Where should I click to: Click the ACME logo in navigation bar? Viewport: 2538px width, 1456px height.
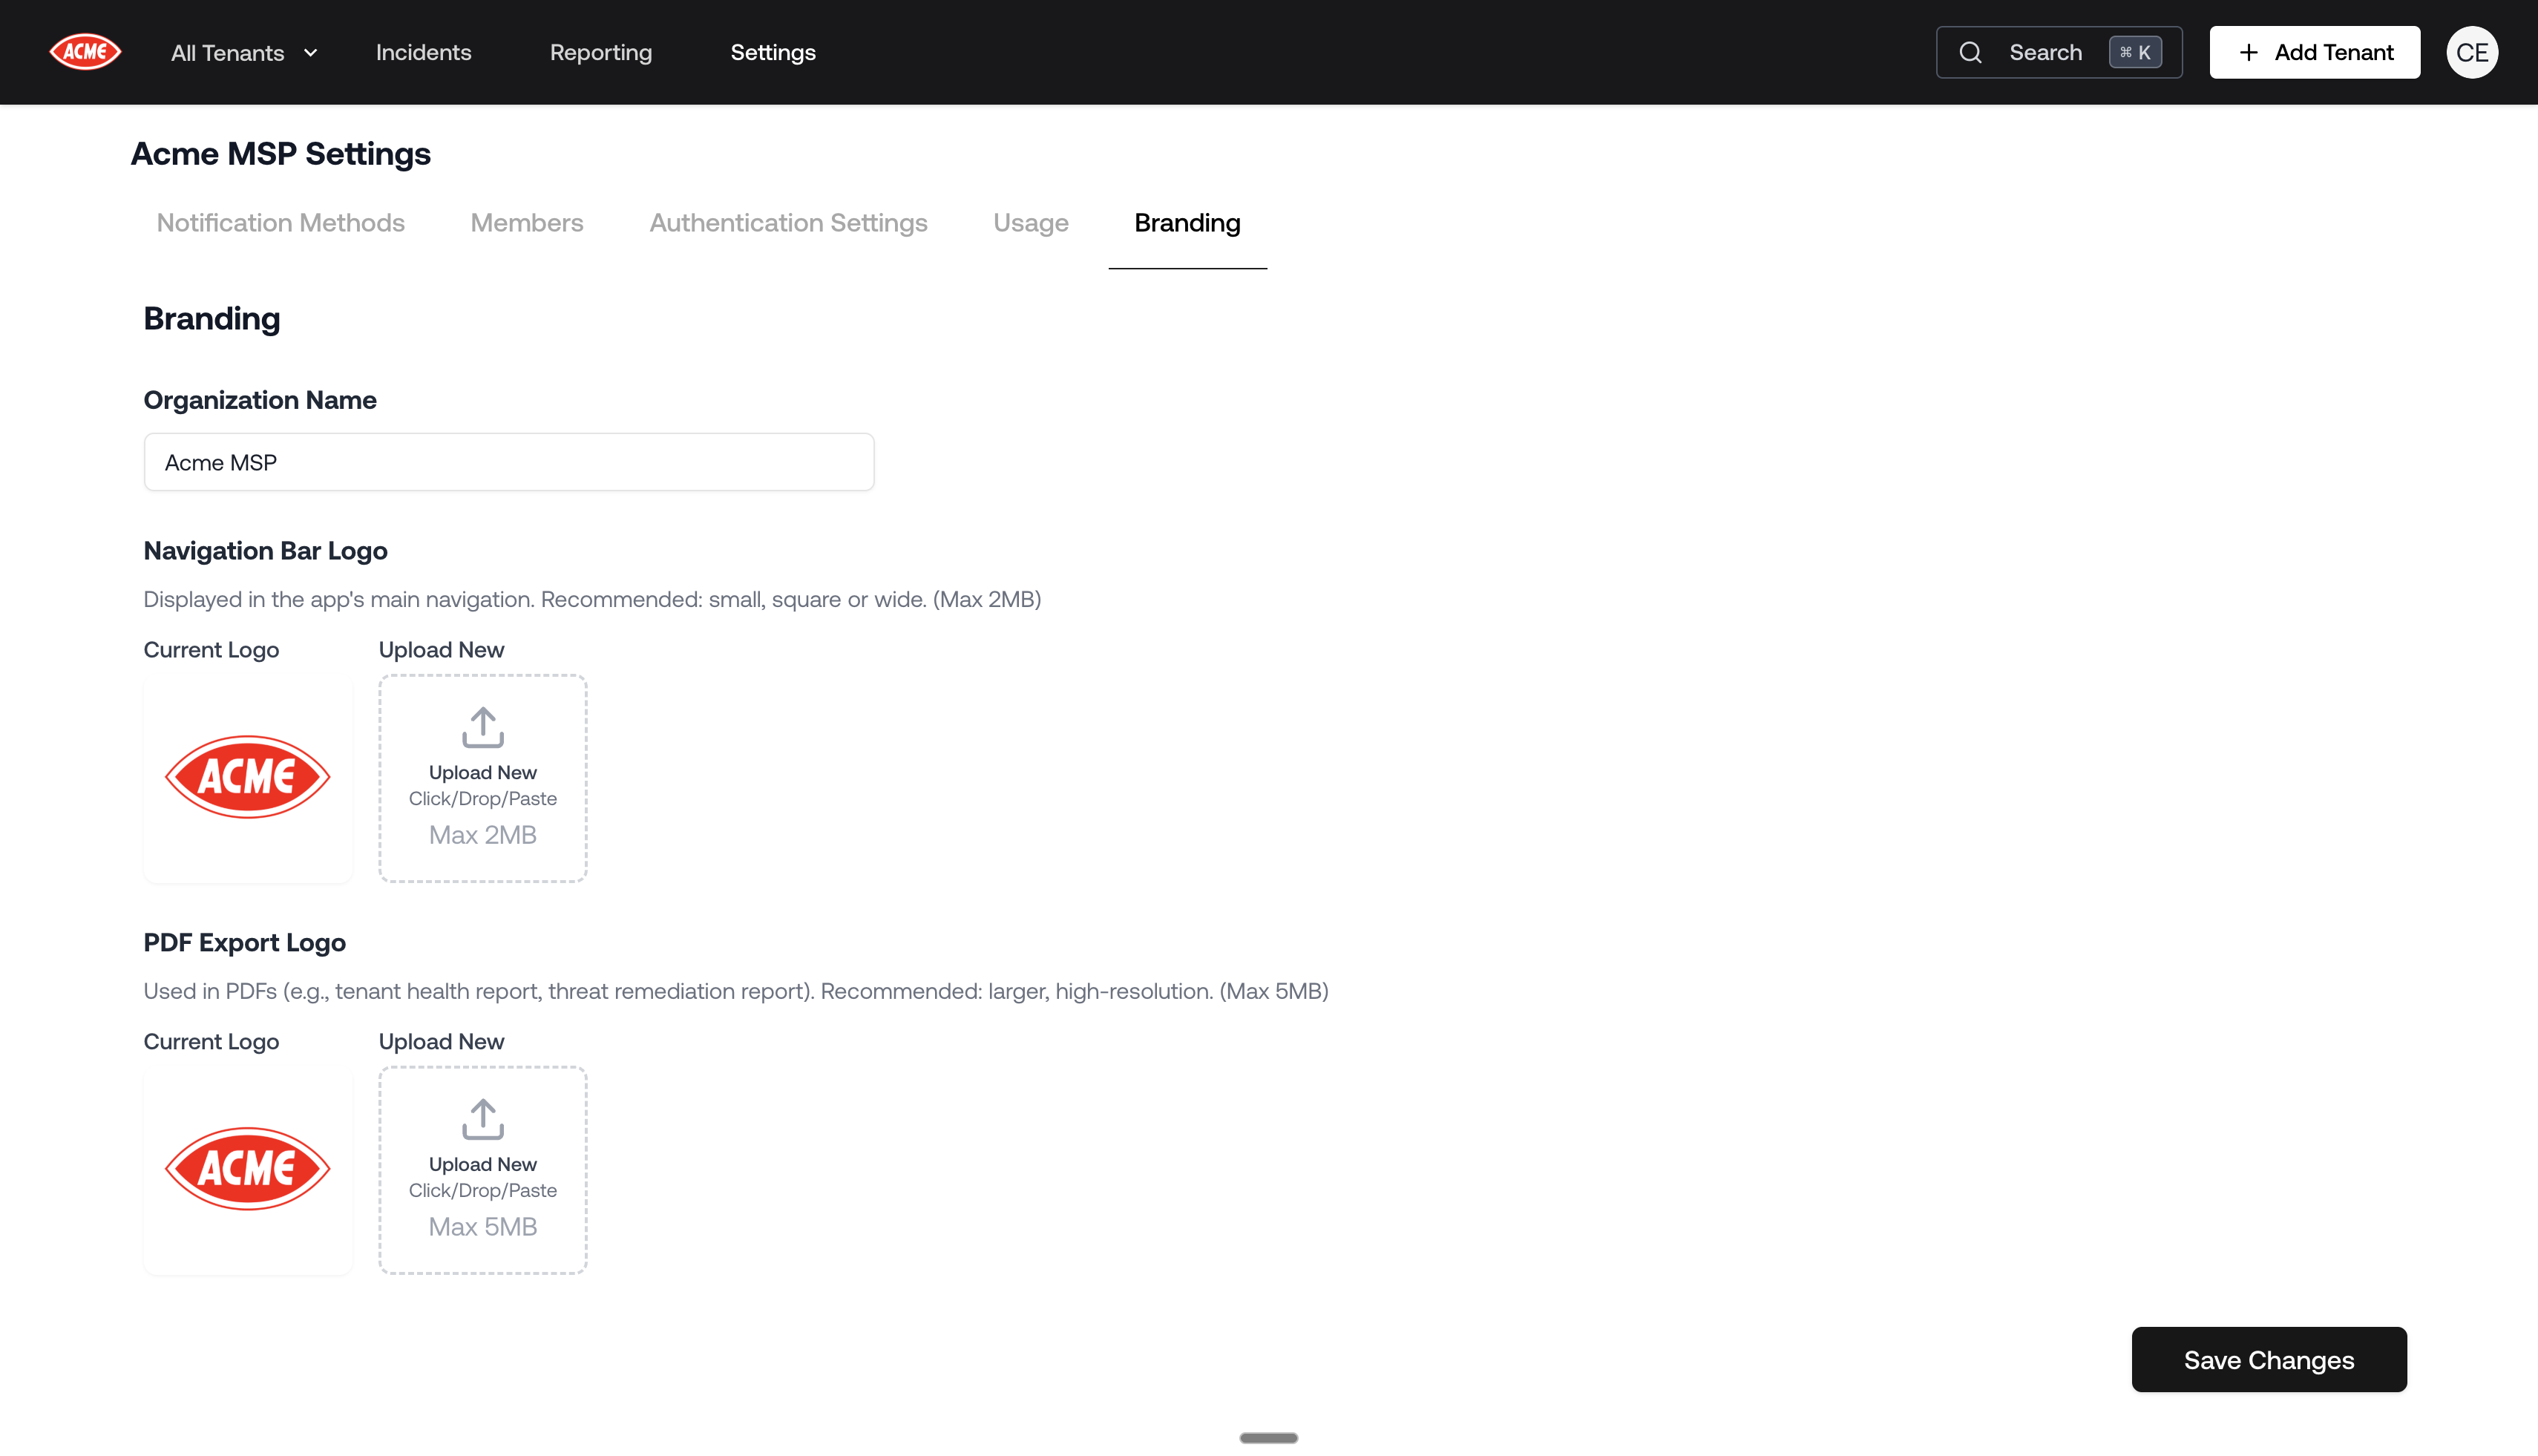point(85,52)
